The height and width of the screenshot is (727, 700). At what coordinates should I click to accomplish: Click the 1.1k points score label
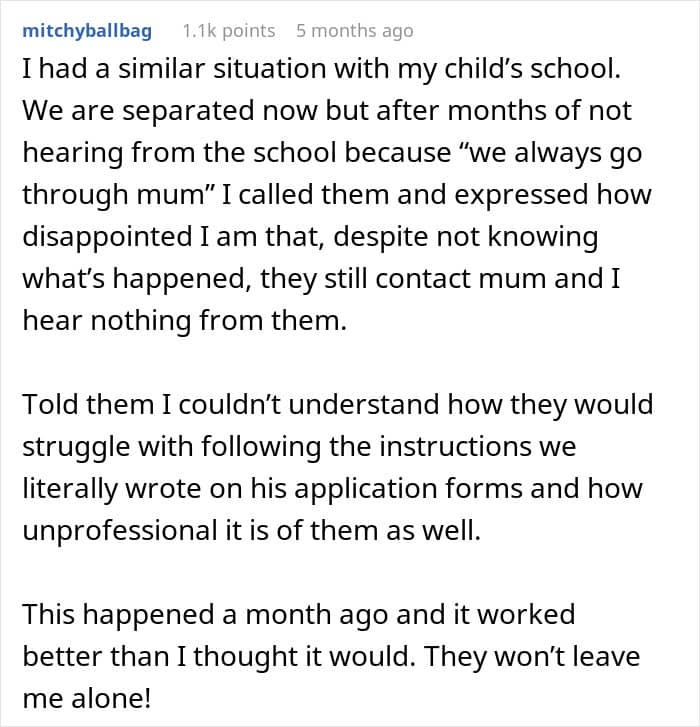[229, 31]
